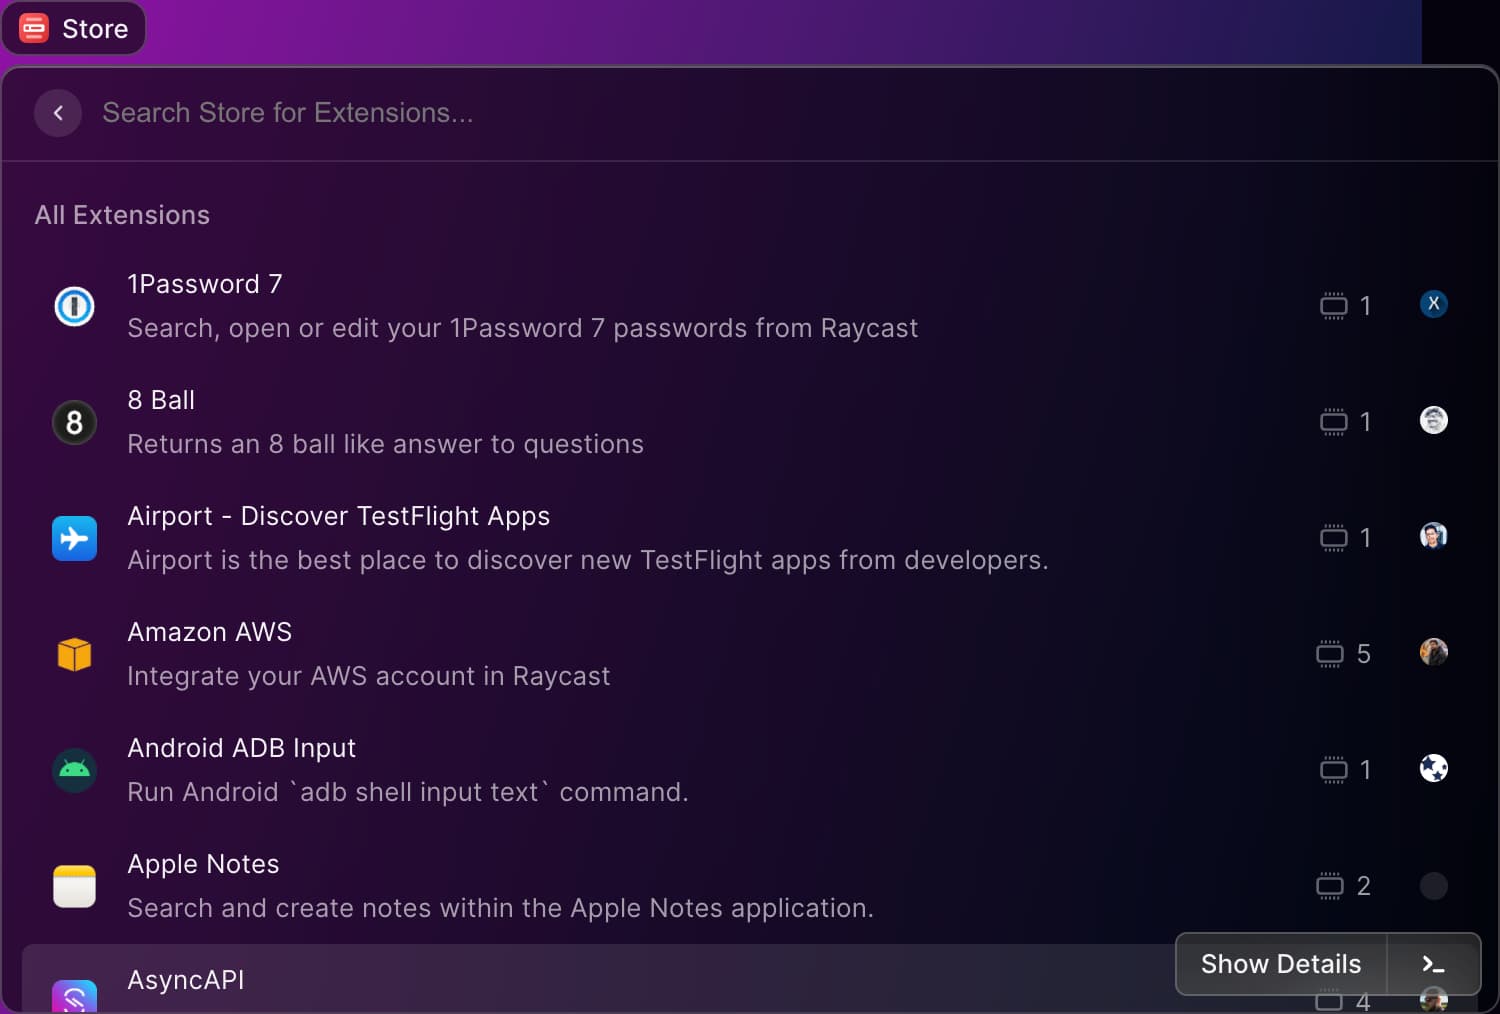1500x1014 pixels.
Task: Click the Apple Notes icon
Action: pyautogui.click(x=74, y=886)
